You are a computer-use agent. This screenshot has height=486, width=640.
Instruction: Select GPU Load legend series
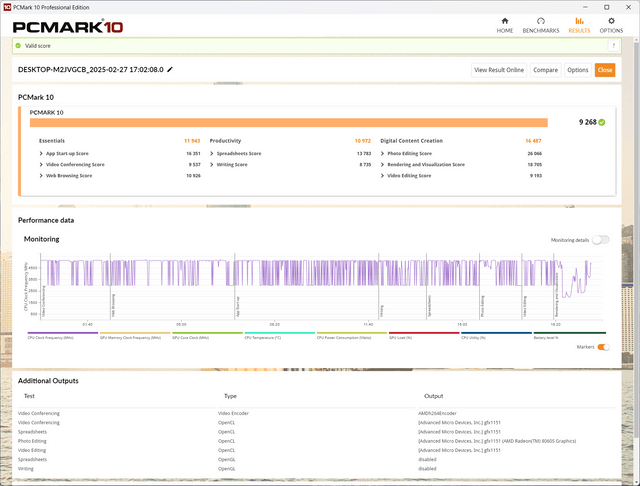pyautogui.click(x=424, y=335)
